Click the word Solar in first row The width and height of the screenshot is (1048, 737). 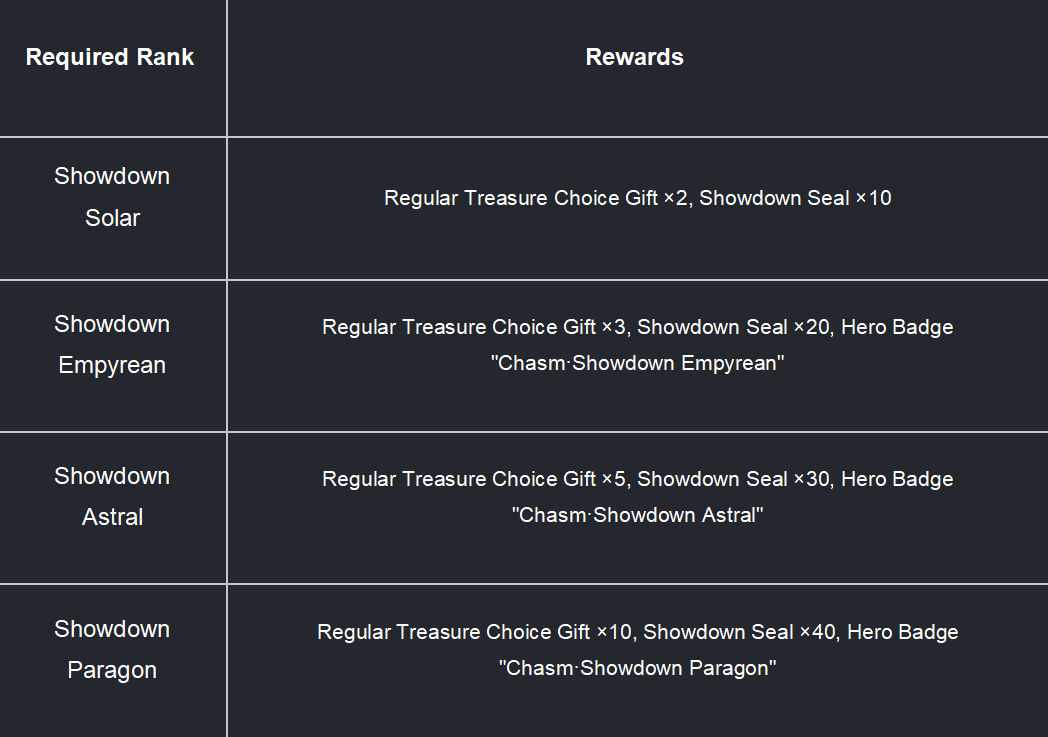112,218
